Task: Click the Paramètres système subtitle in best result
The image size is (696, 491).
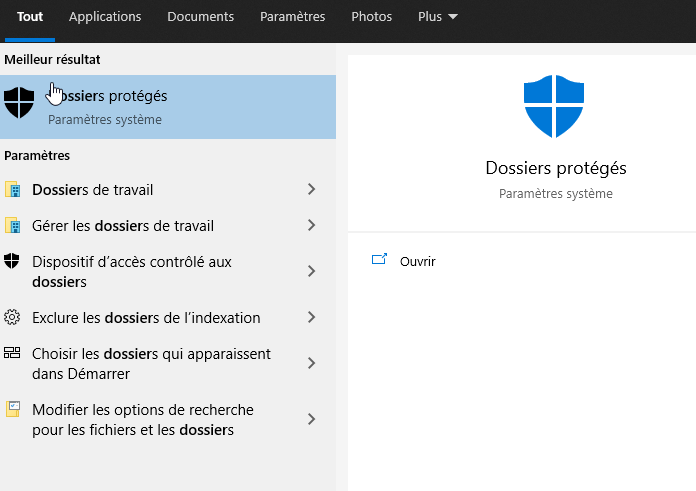Action: [105, 120]
